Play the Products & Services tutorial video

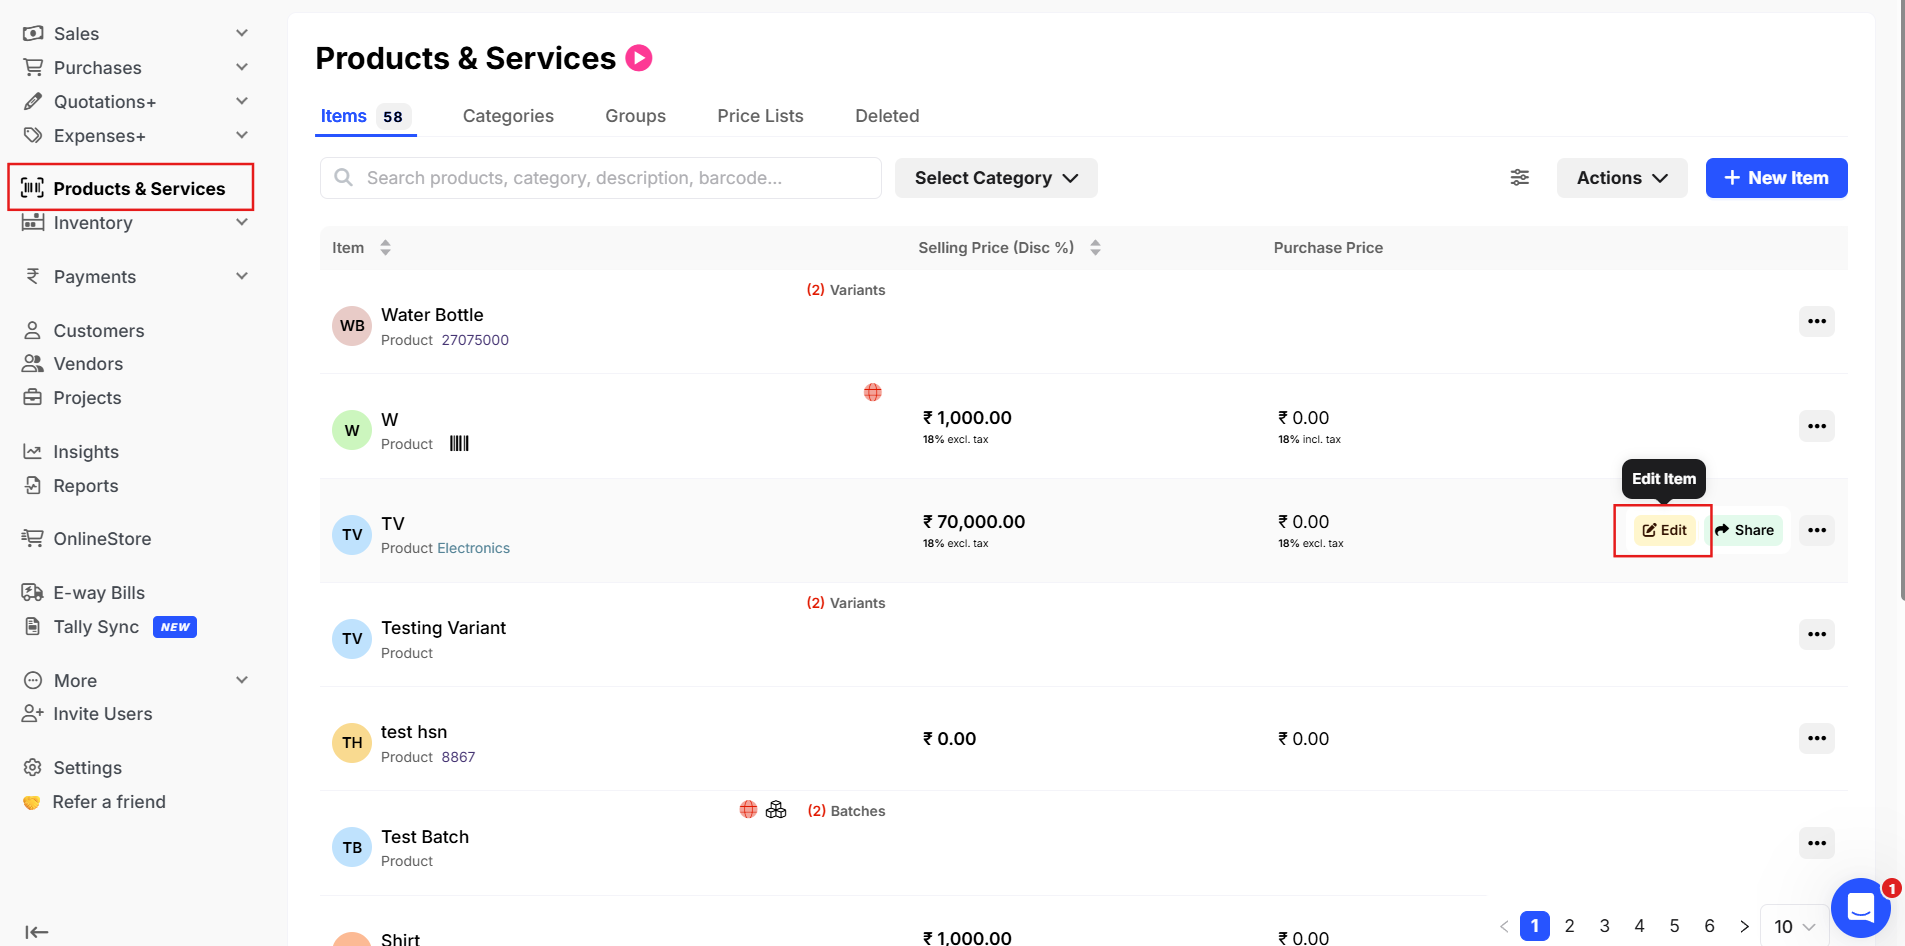(x=639, y=58)
